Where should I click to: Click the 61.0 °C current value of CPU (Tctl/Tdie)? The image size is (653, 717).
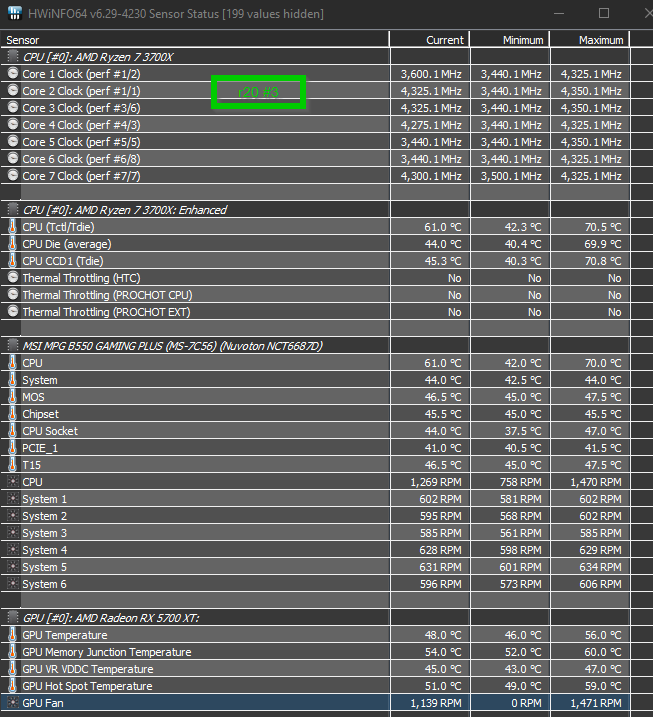(443, 227)
